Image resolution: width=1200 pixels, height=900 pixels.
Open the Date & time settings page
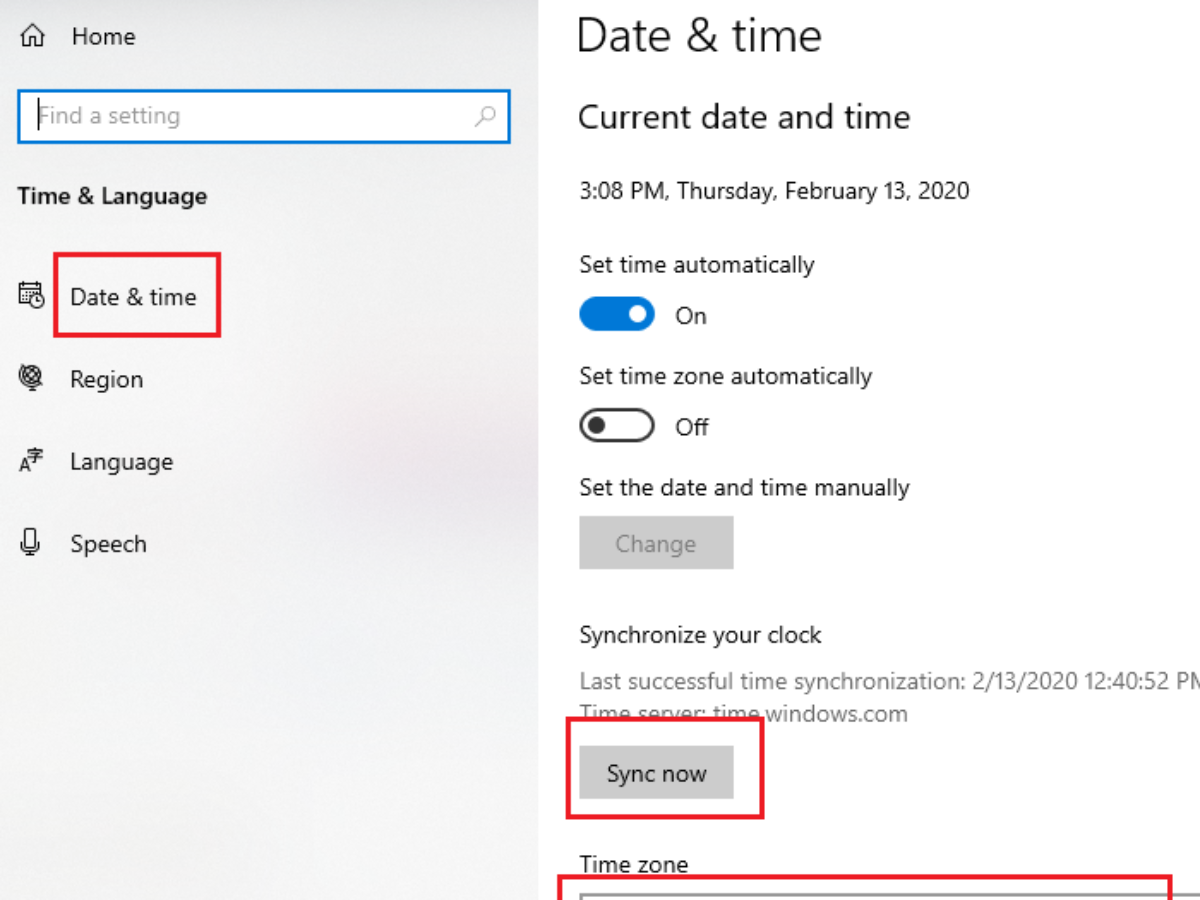pos(133,297)
